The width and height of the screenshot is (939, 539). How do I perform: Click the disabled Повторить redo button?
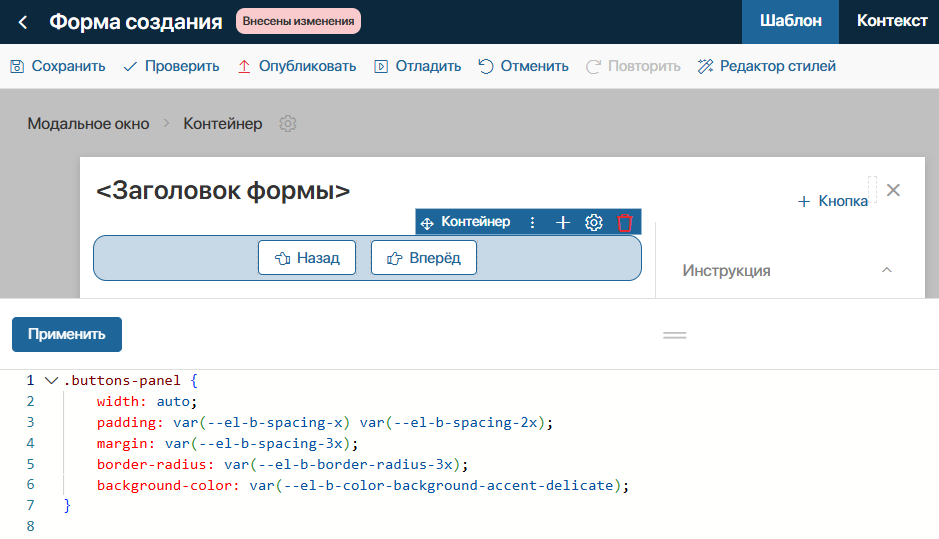[x=633, y=66]
